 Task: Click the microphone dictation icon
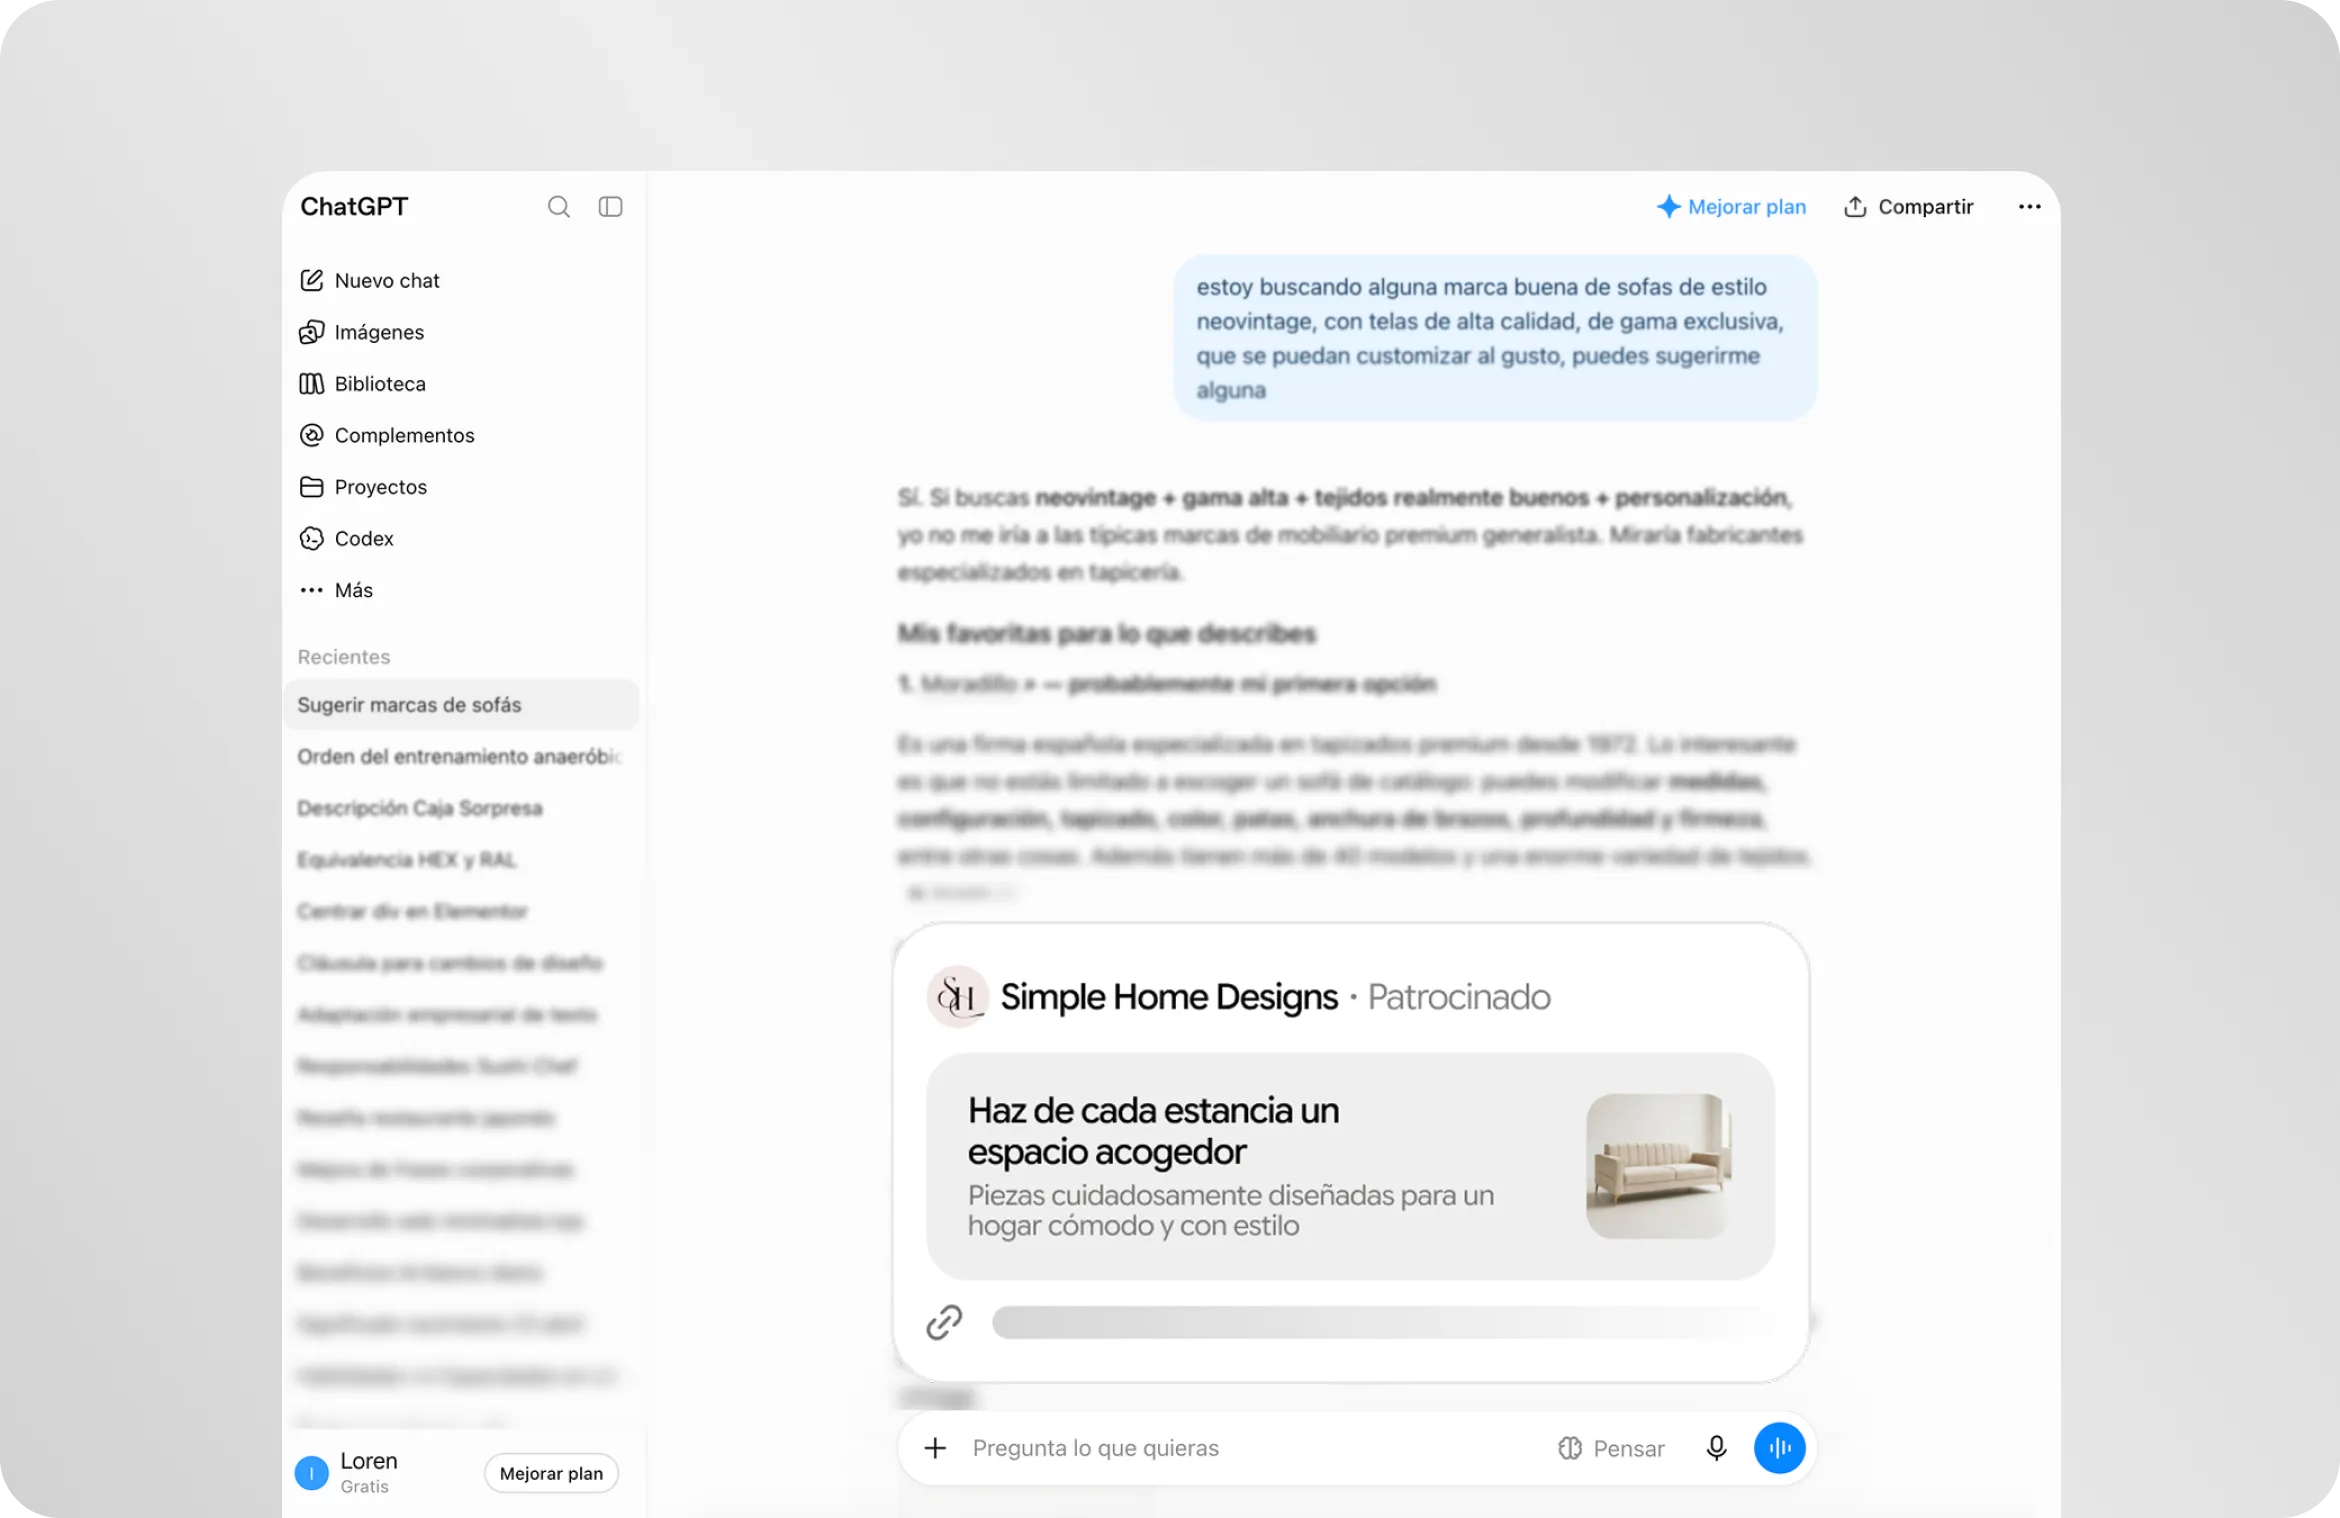[1716, 1448]
